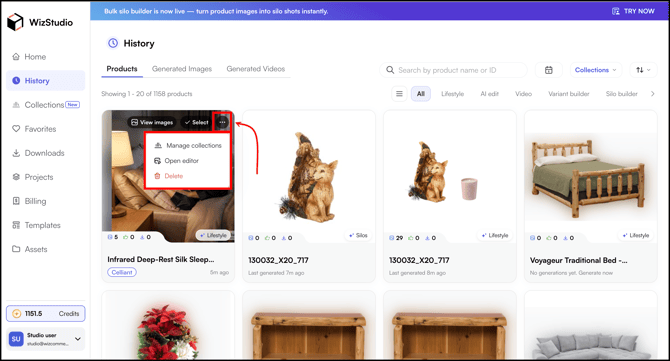Expand the Studio user account menu
670x361 pixels.
(46, 339)
